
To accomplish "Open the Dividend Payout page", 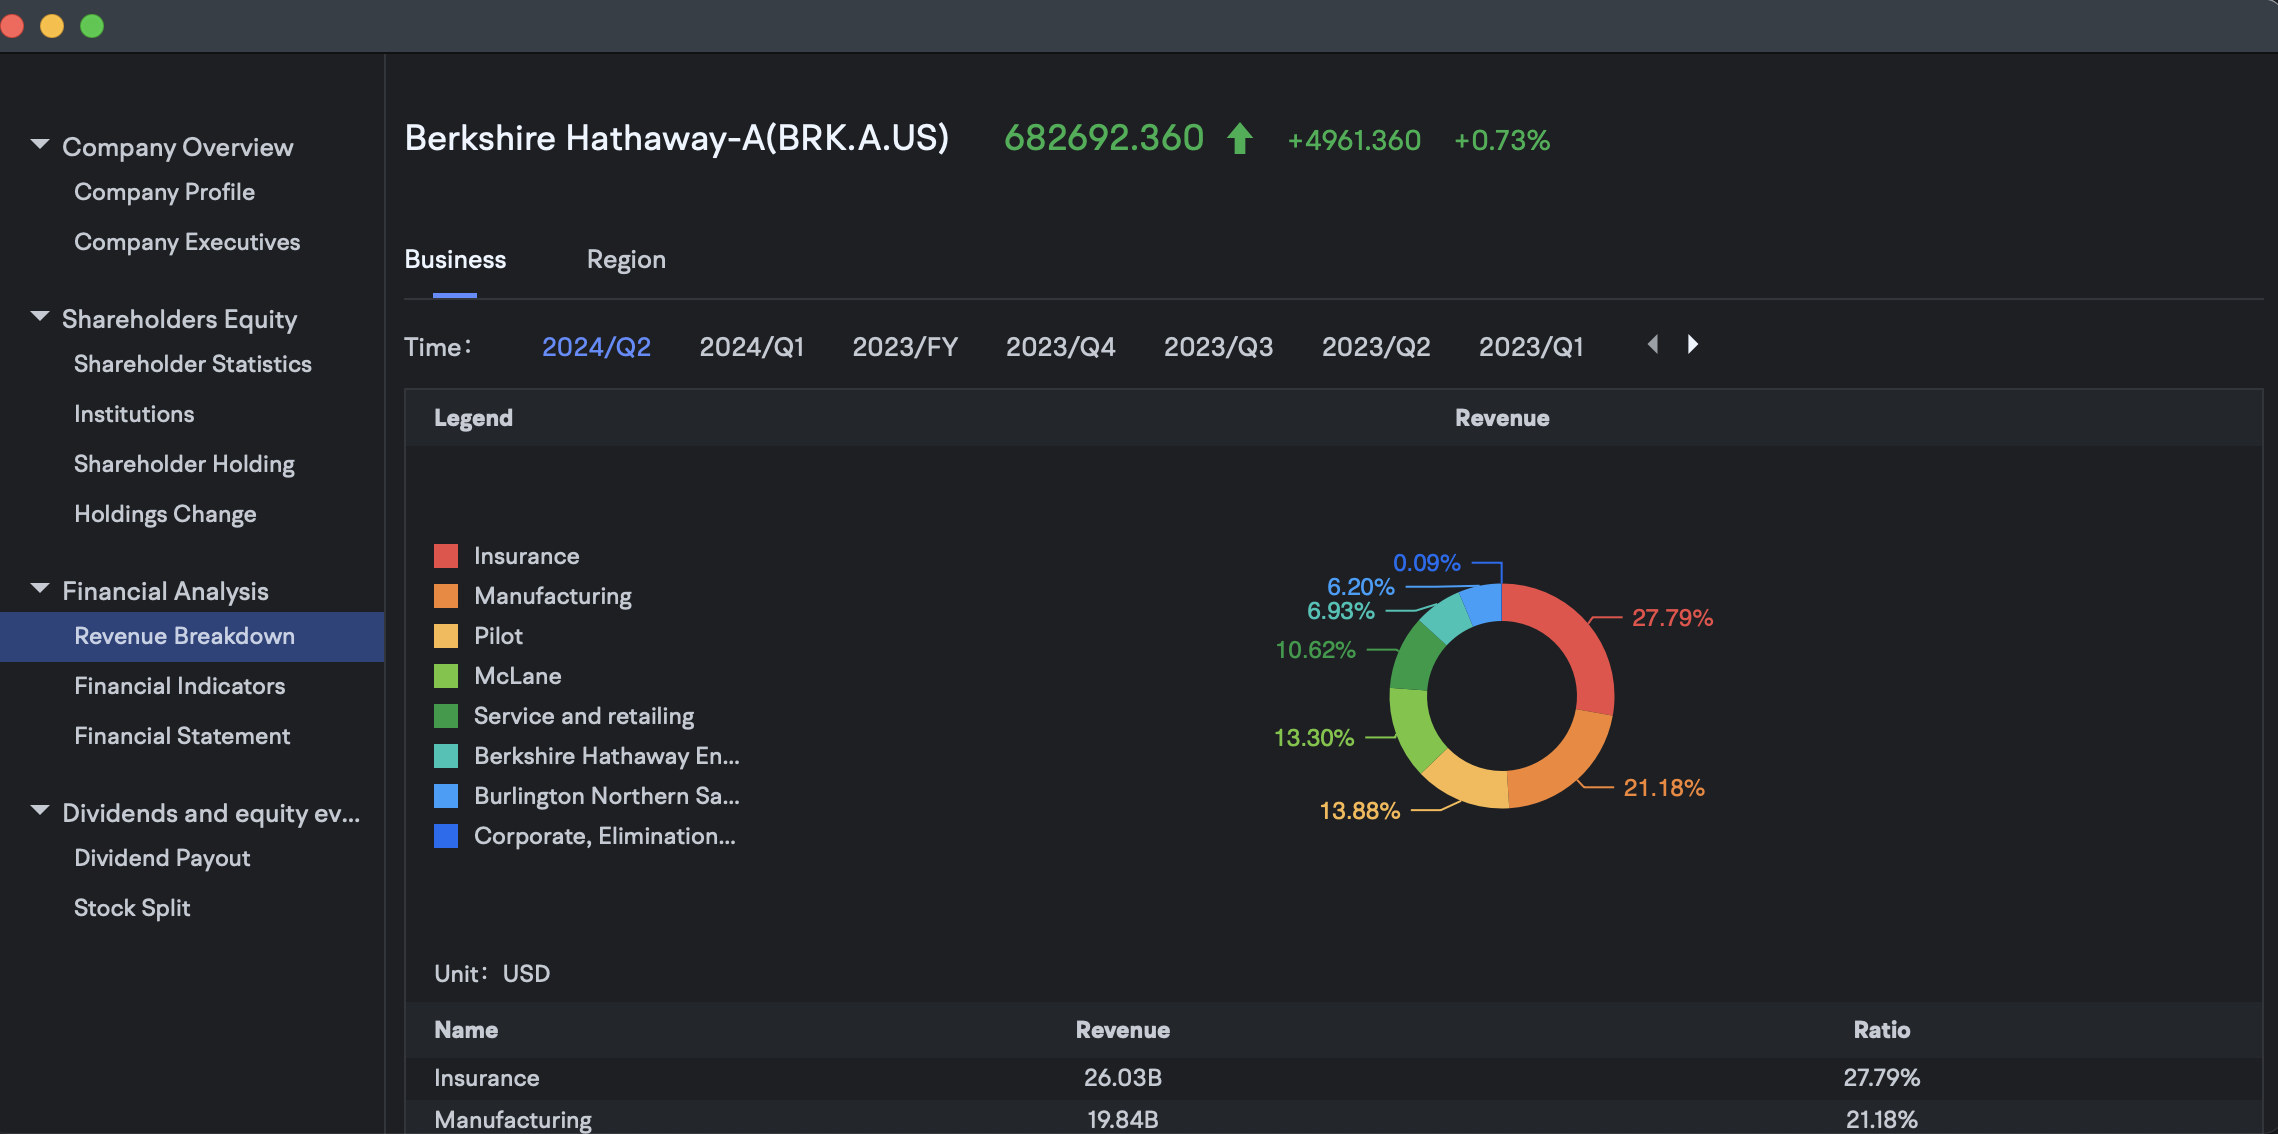I will [161, 857].
